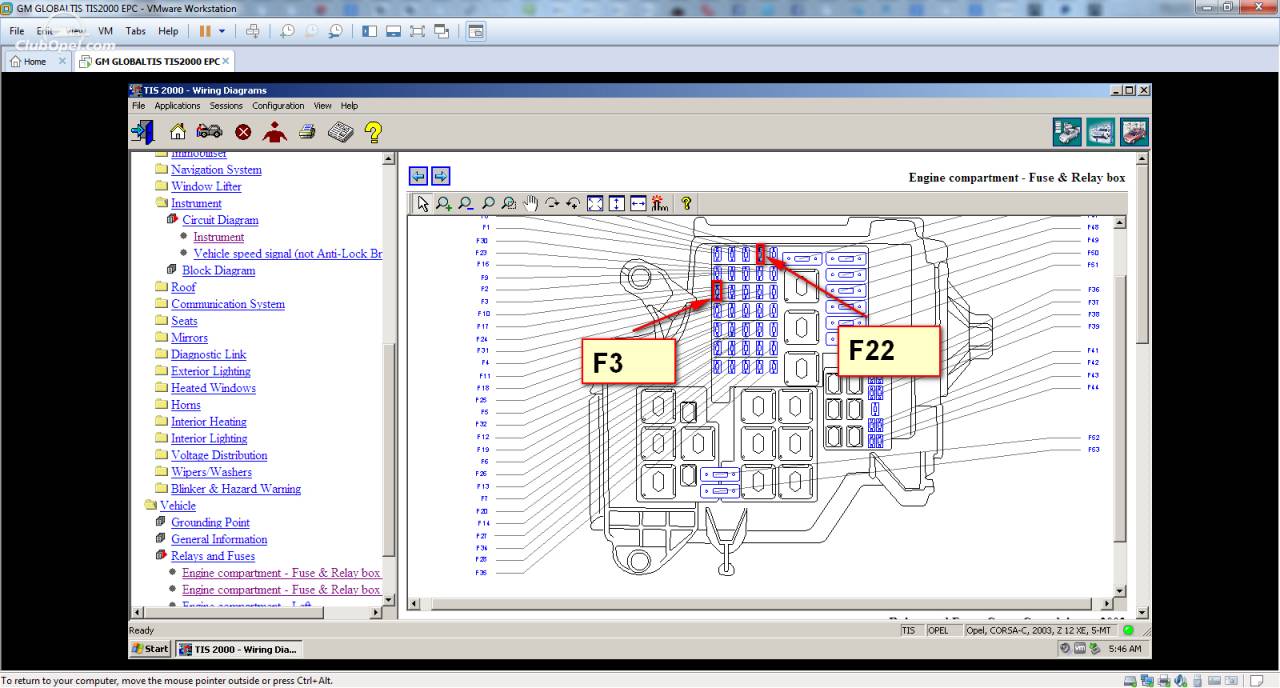Expand the Interior Heating folder
This screenshot has height=688, width=1280.
(162, 422)
